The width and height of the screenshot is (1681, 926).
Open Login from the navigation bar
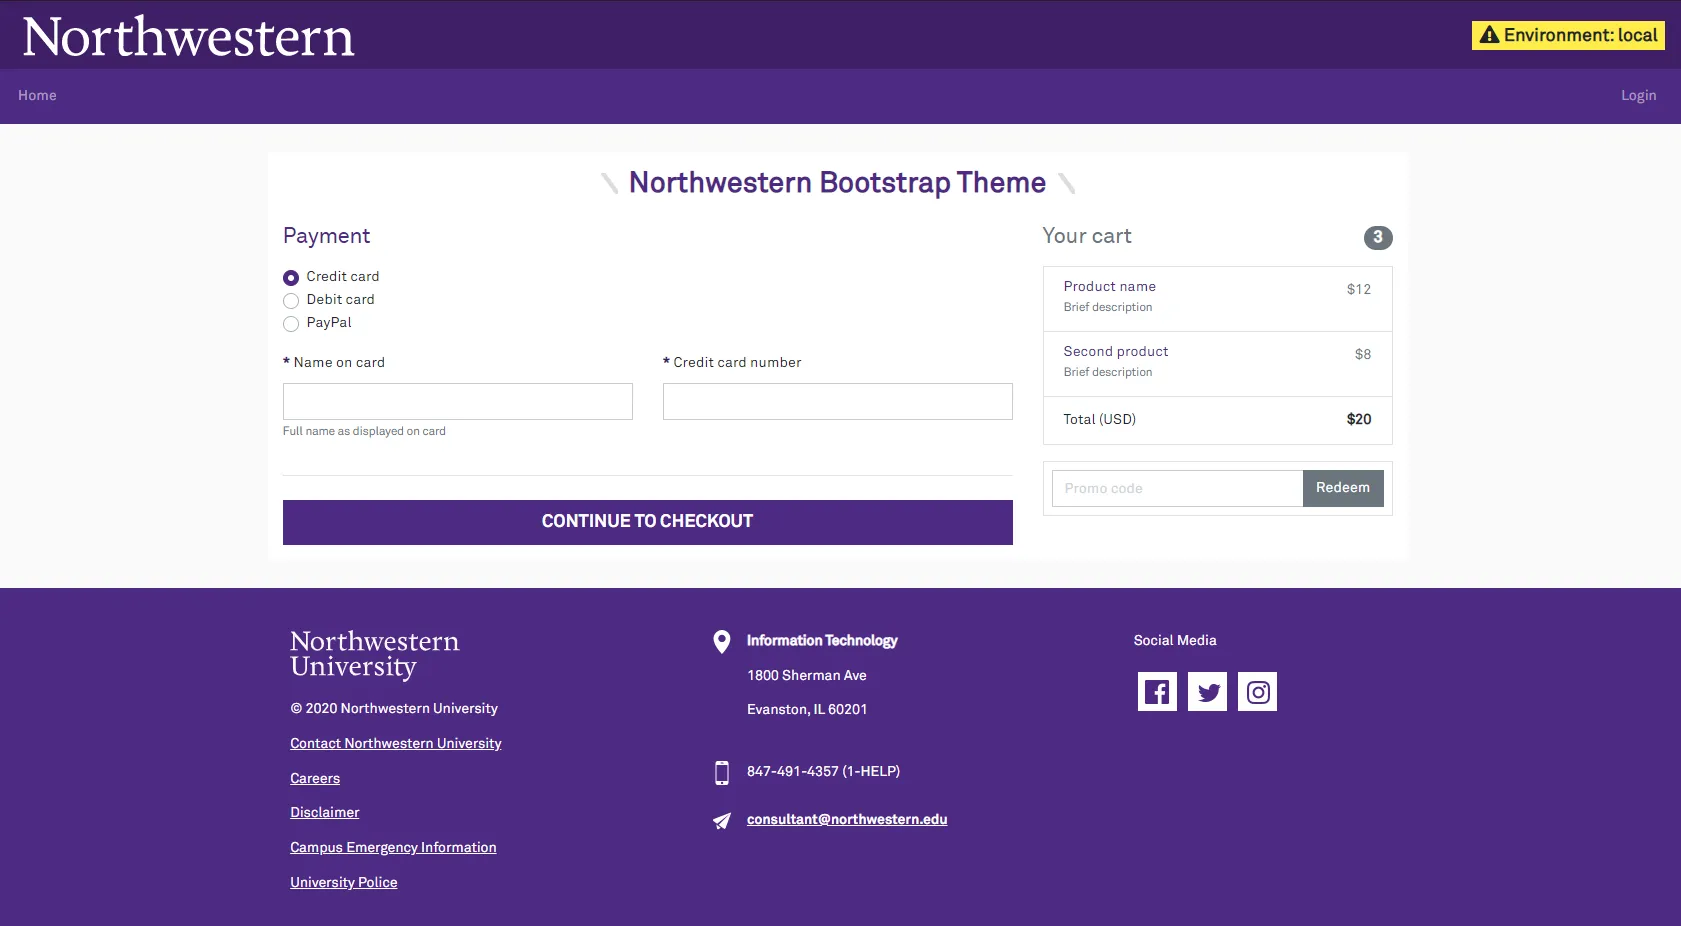click(x=1638, y=96)
